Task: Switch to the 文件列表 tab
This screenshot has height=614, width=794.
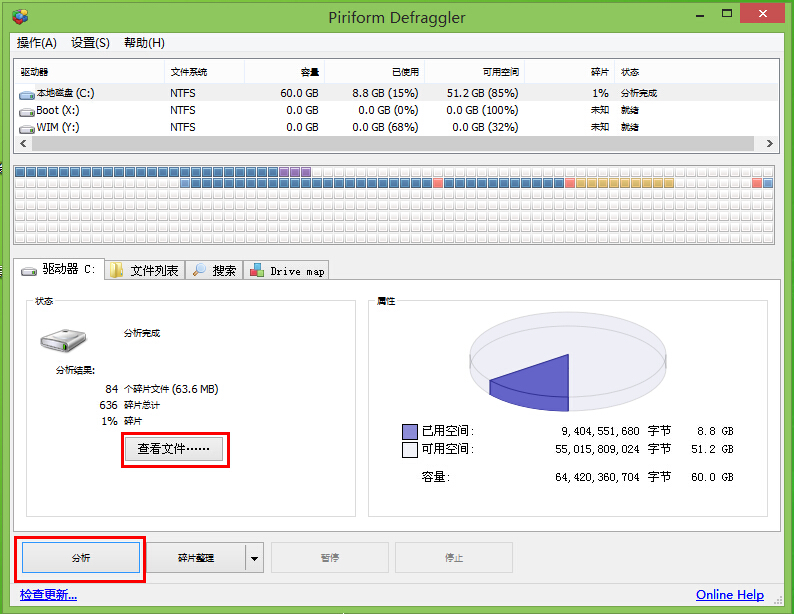Action: coord(145,270)
